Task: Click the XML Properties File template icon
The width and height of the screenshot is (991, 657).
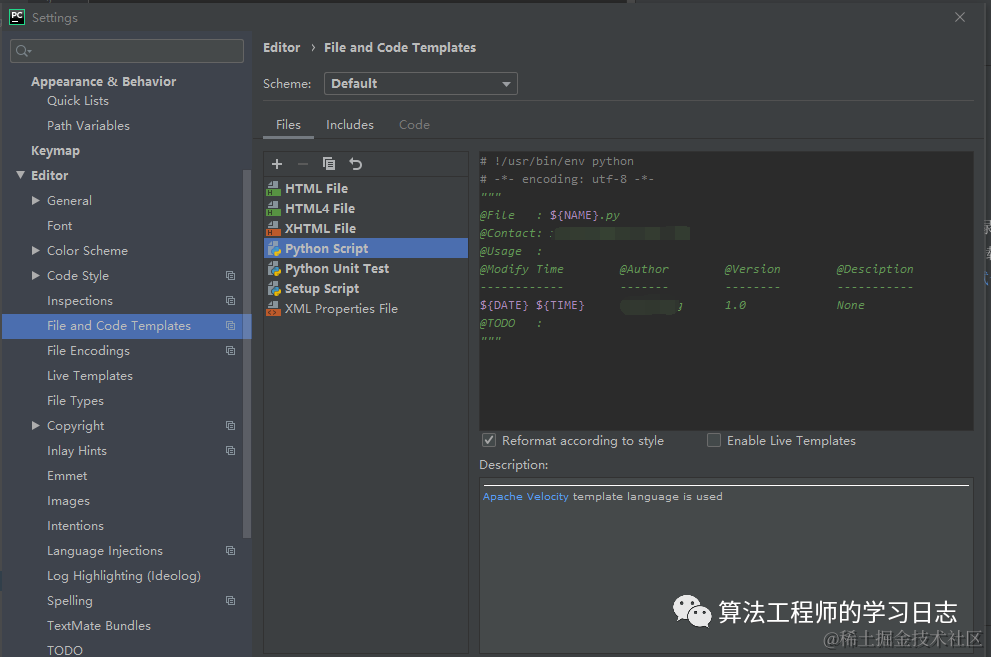Action: [x=274, y=309]
